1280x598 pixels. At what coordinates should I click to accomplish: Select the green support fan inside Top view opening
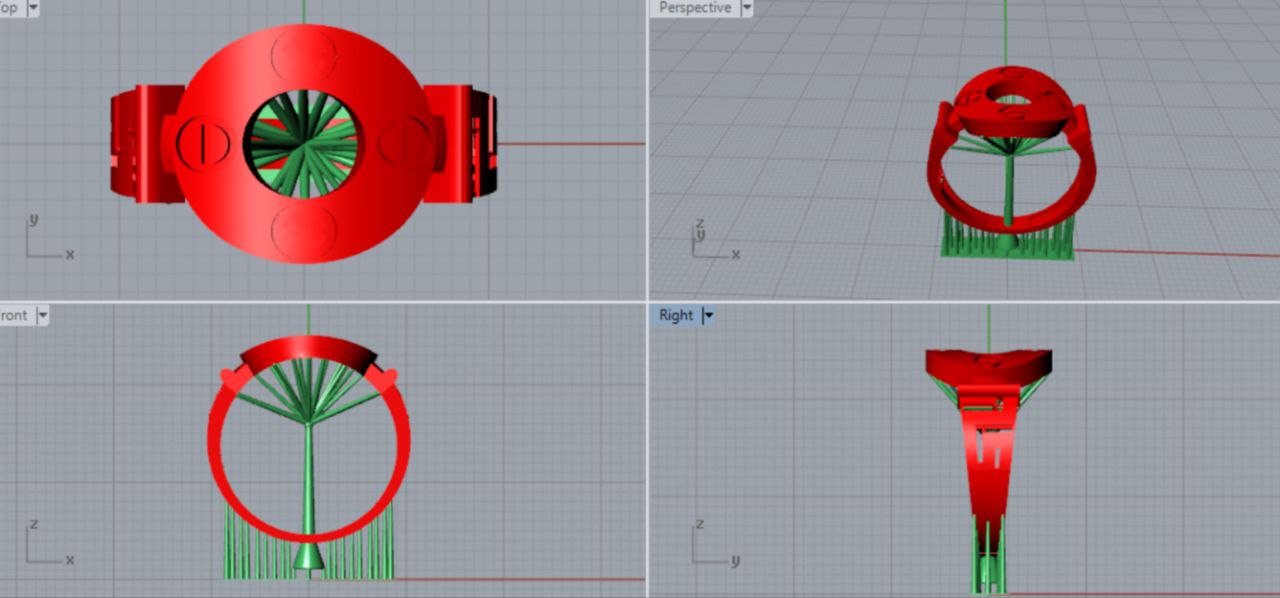tap(304, 145)
